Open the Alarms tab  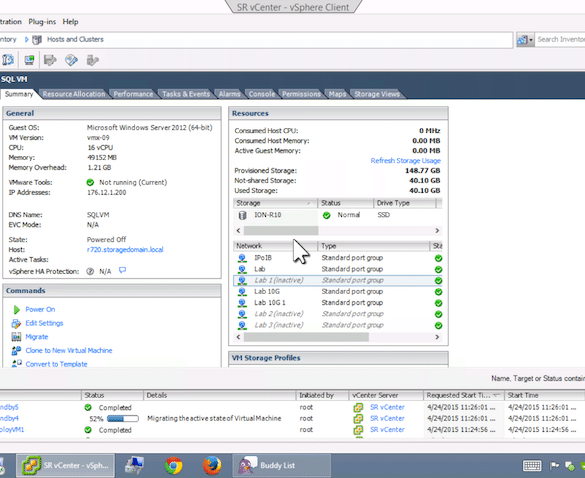229,94
